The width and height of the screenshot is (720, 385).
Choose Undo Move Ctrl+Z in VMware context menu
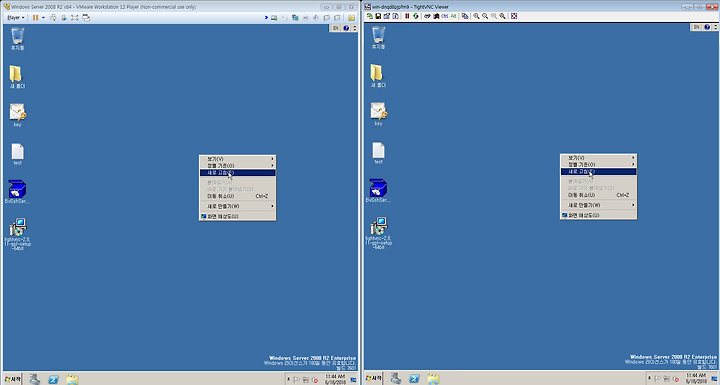[237, 196]
